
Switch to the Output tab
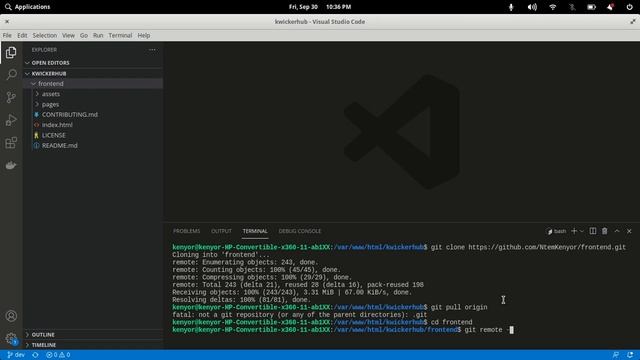click(x=221, y=231)
